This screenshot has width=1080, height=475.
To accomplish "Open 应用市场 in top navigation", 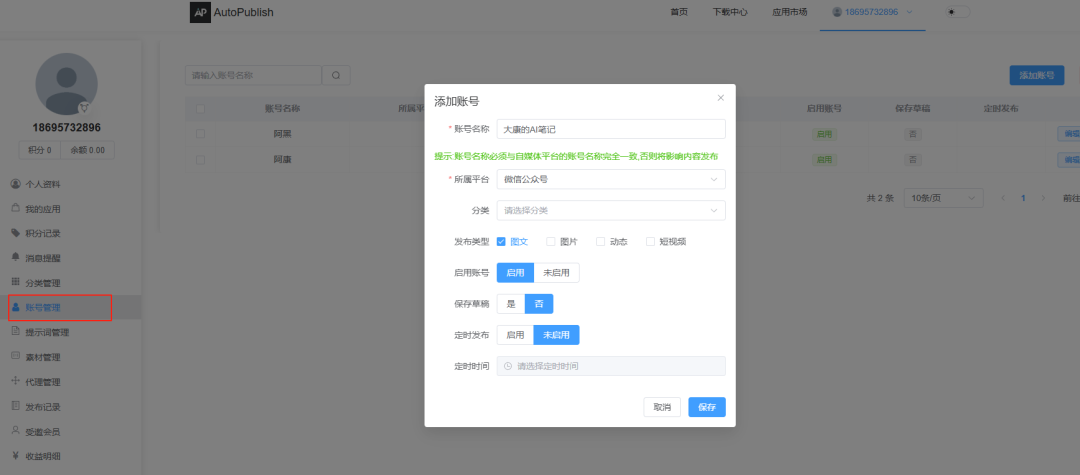I will coord(790,12).
